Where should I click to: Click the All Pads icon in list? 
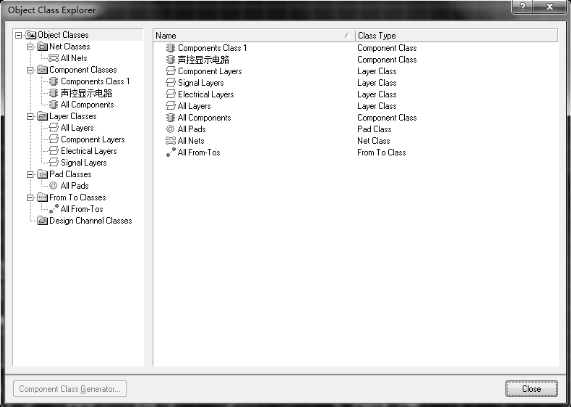(x=170, y=129)
